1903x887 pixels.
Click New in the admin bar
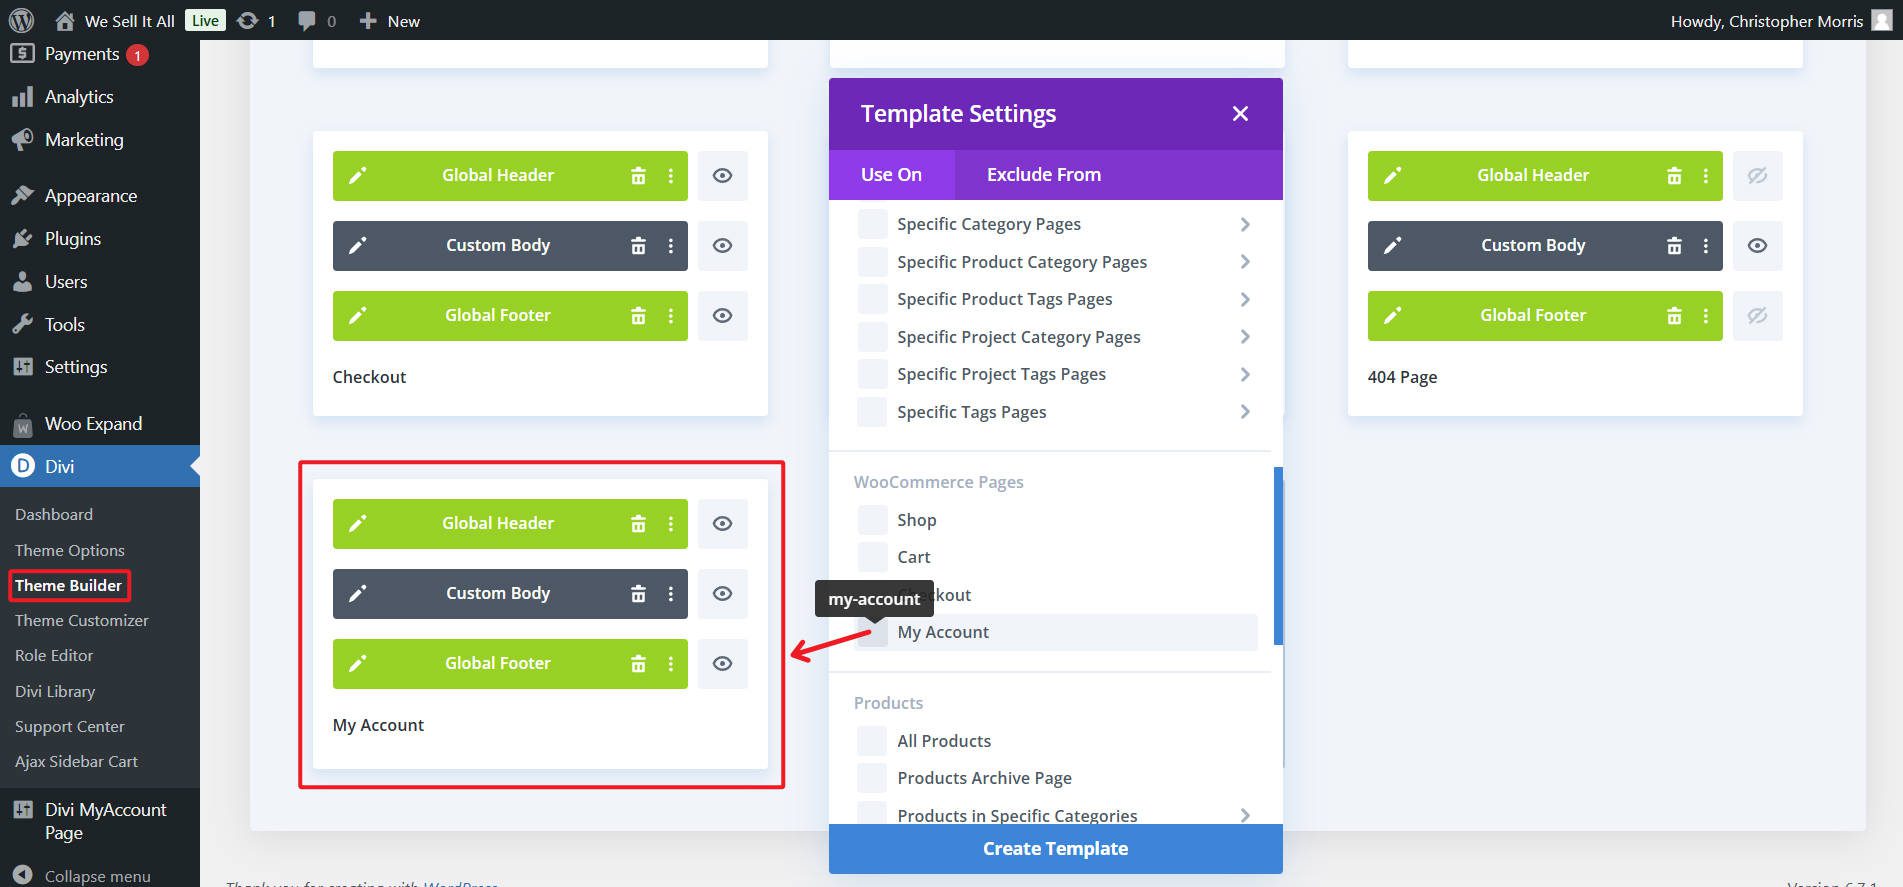click(x=390, y=21)
